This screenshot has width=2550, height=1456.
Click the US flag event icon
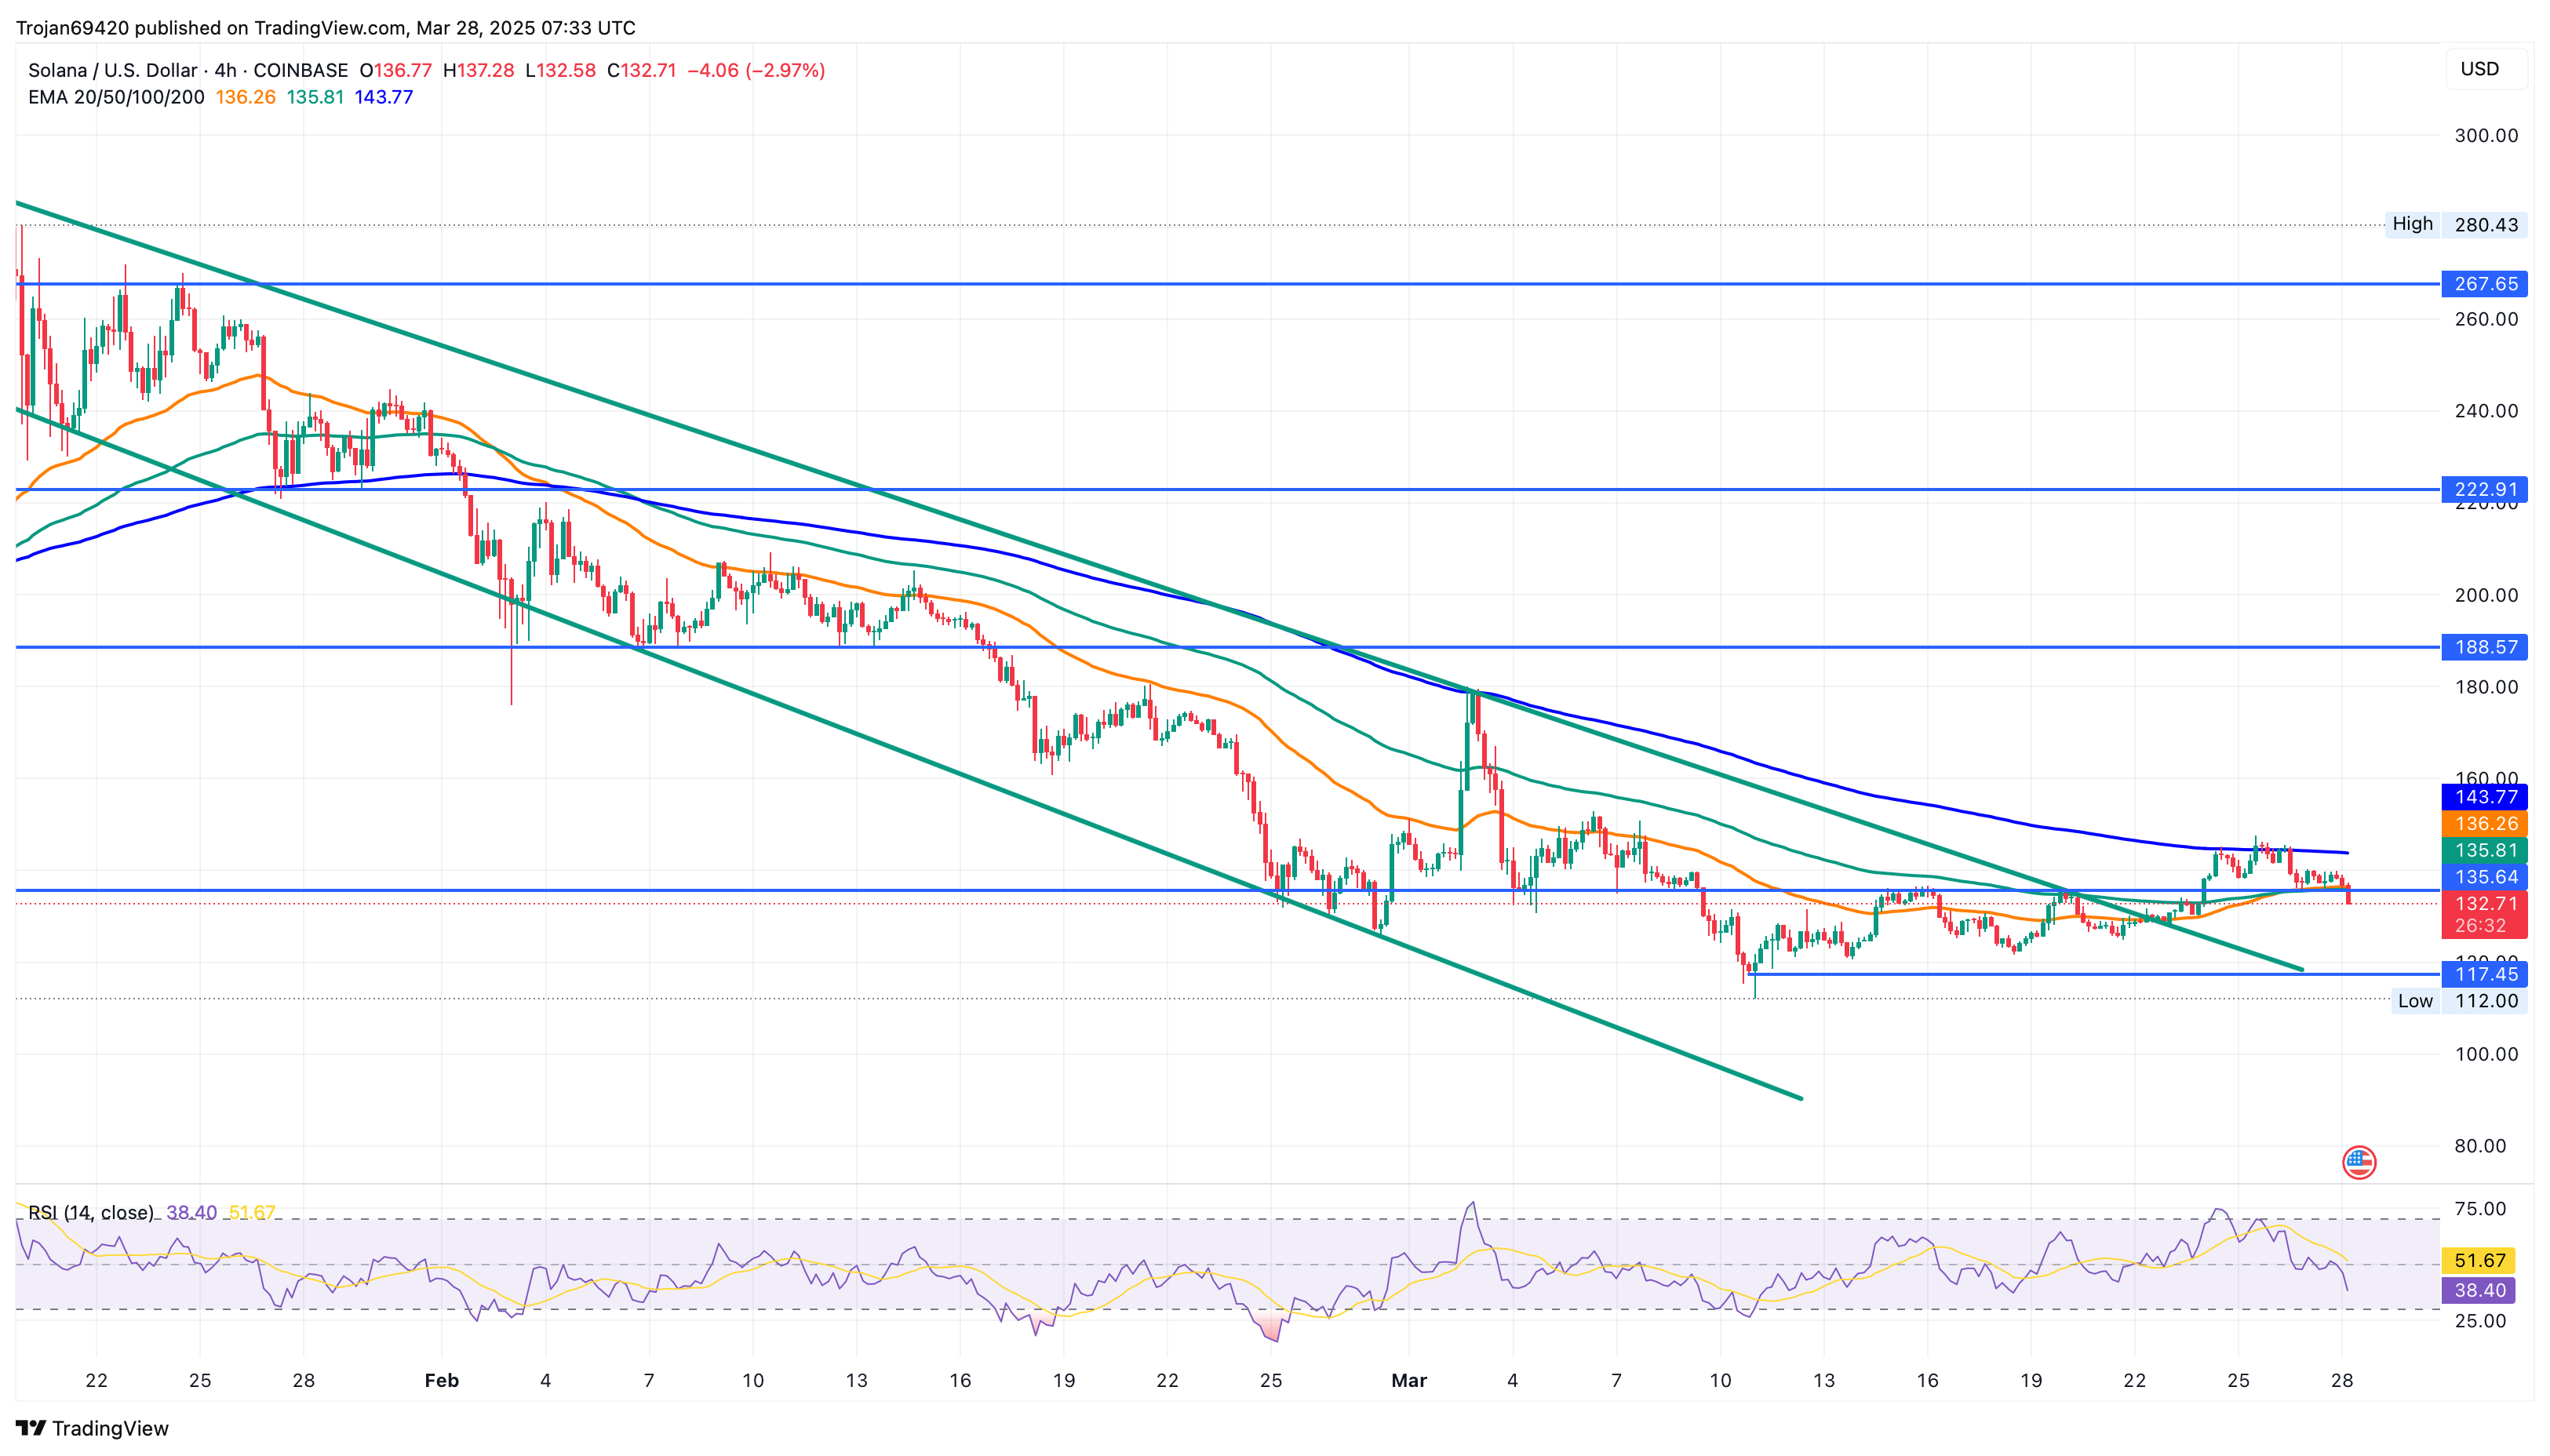click(2359, 1162)
